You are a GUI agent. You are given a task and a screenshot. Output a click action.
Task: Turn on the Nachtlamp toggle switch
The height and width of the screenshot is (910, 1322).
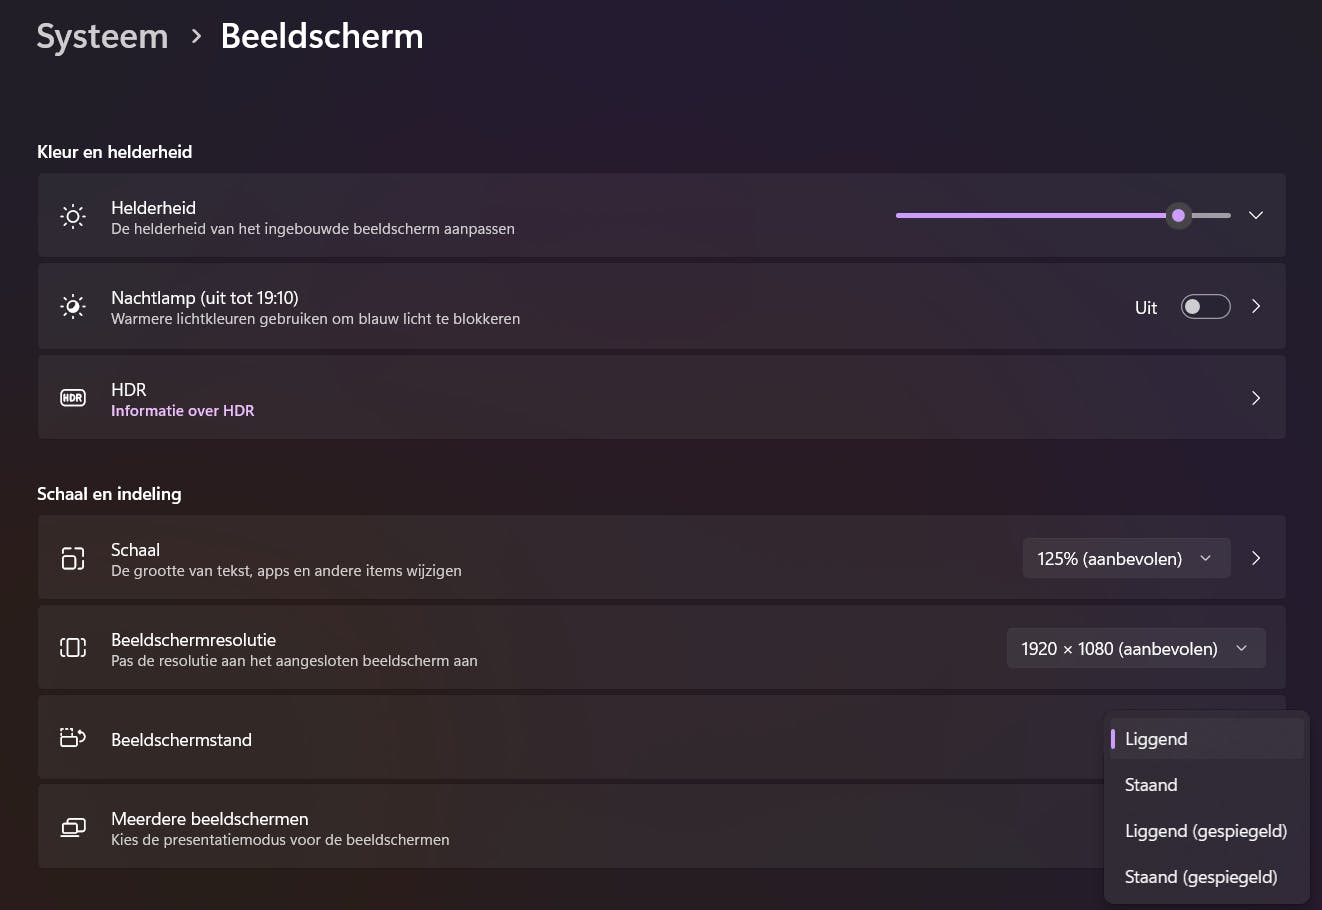click(1205, 307)
